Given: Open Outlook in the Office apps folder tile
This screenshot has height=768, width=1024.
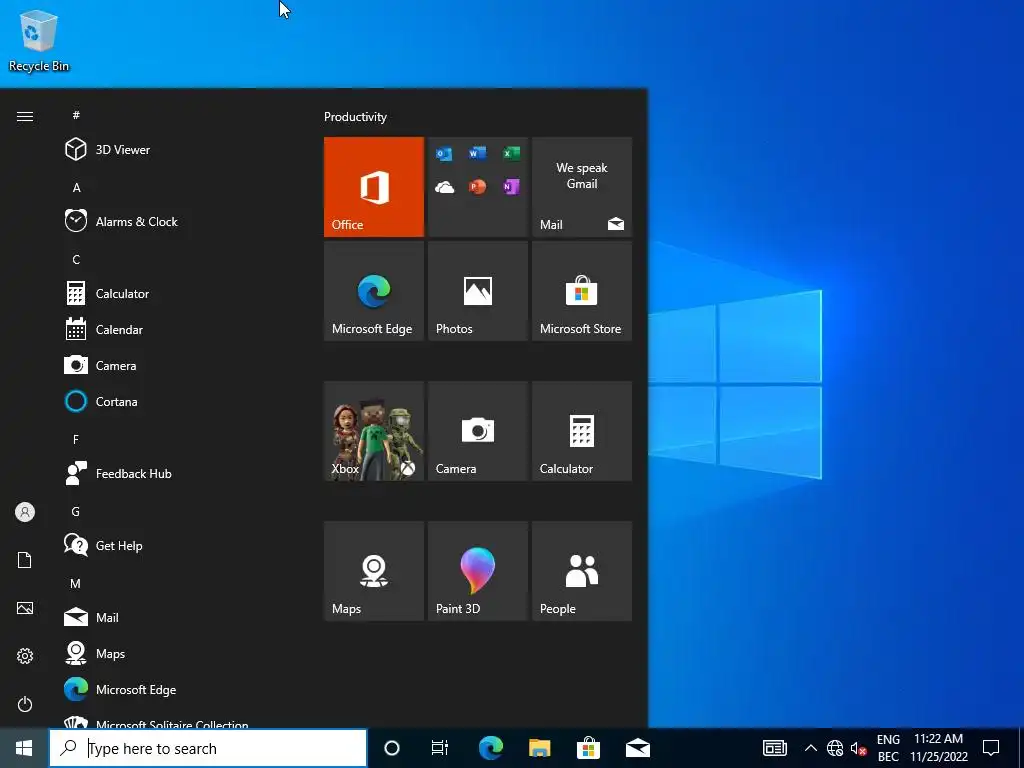Looking at the screenshot, I should (444, 154).
